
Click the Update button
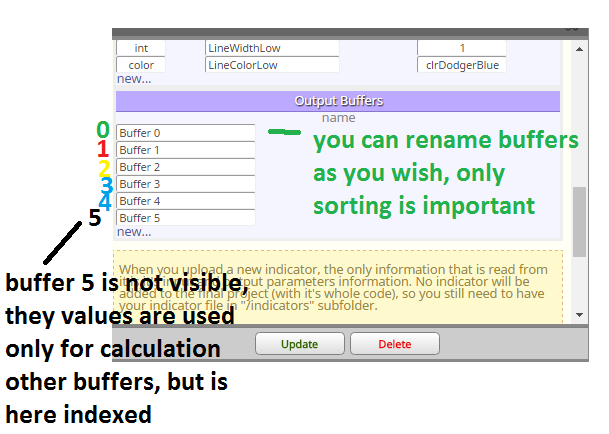pyautogui.click(x=299, y=343)
